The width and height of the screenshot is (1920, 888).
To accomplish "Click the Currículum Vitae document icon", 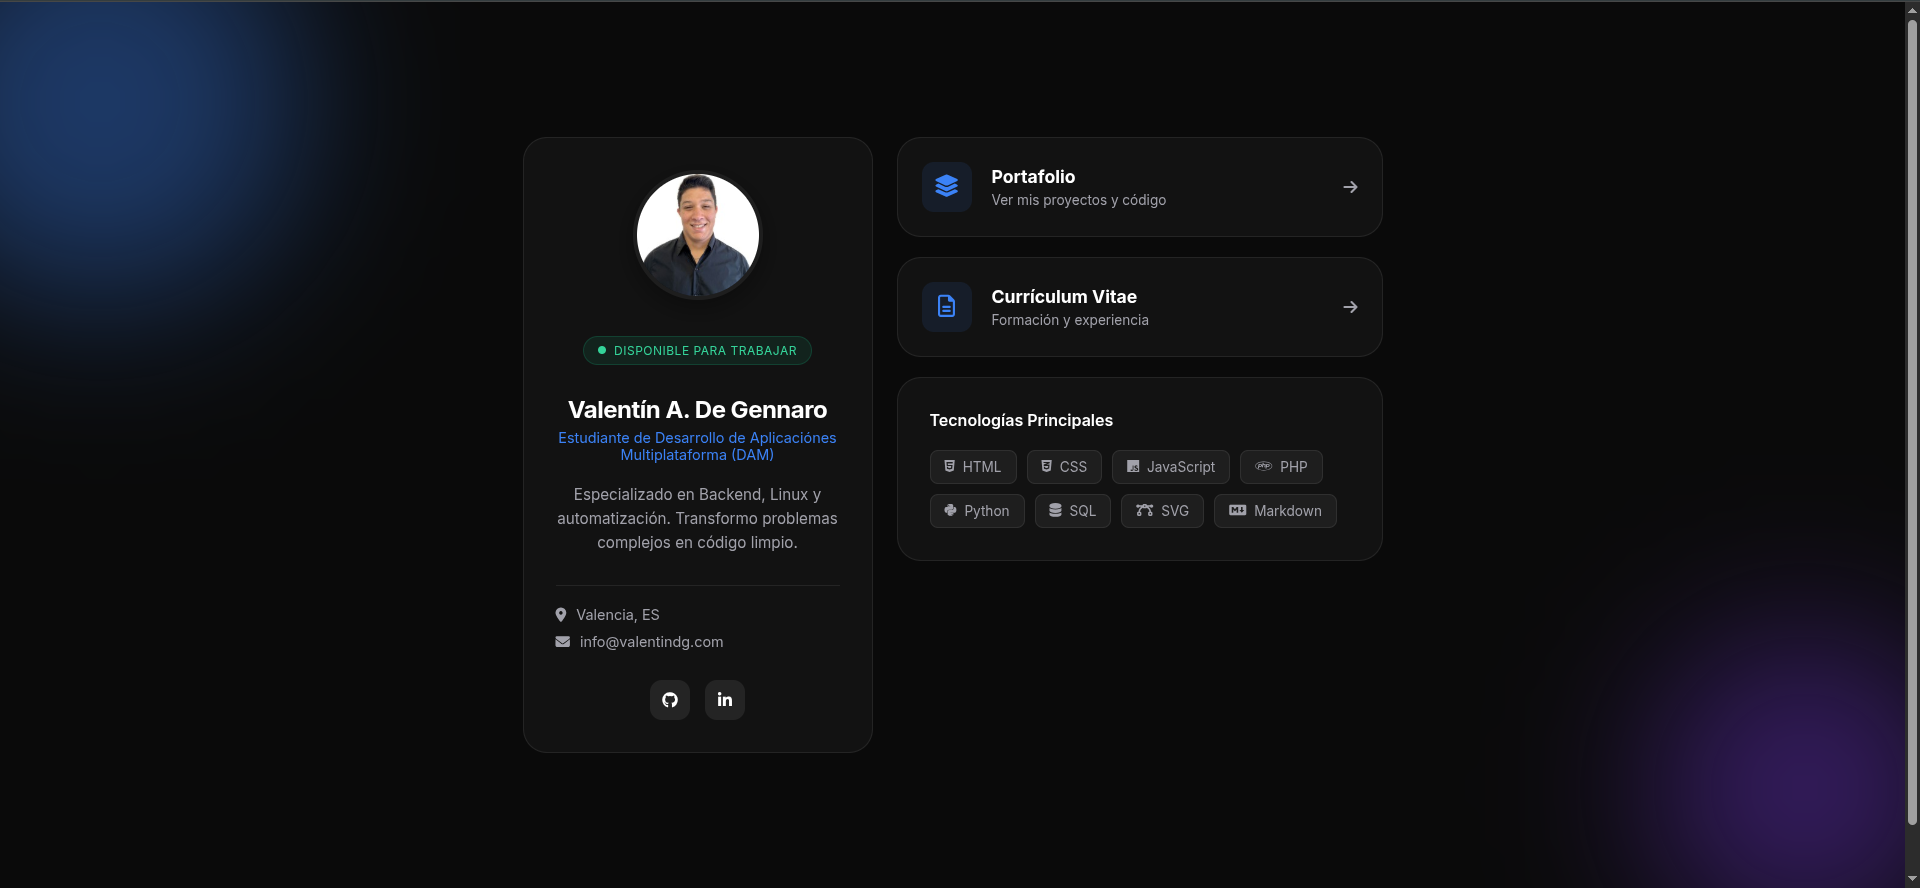I will point(946,307).
